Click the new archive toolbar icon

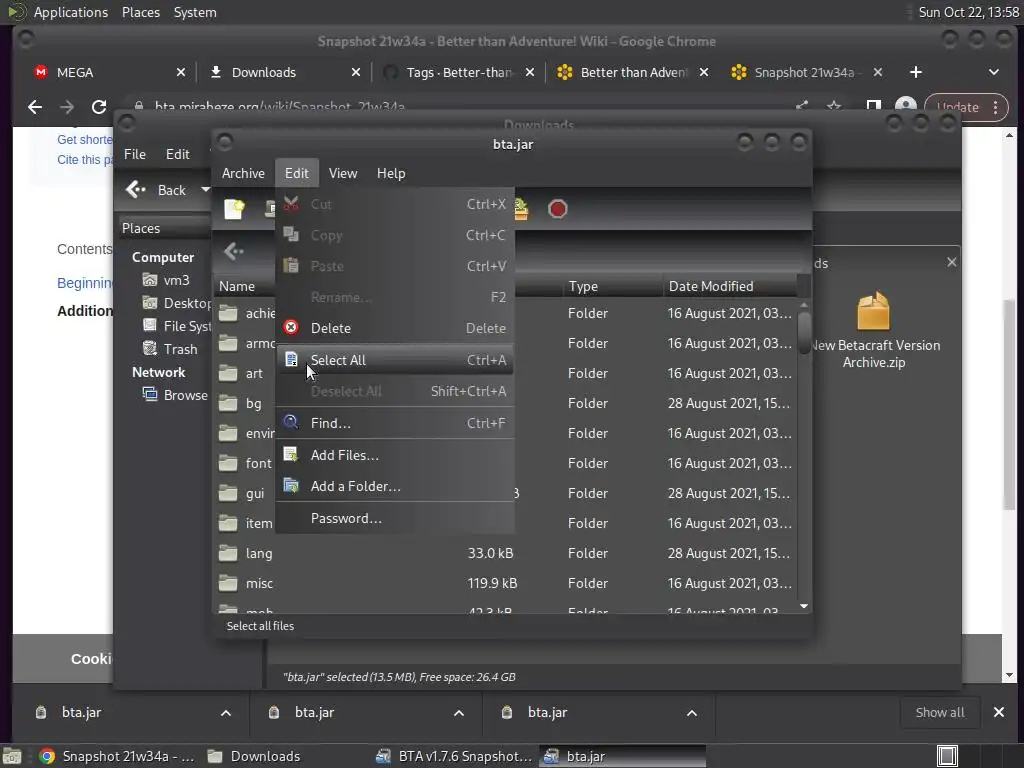click(234, 208)
